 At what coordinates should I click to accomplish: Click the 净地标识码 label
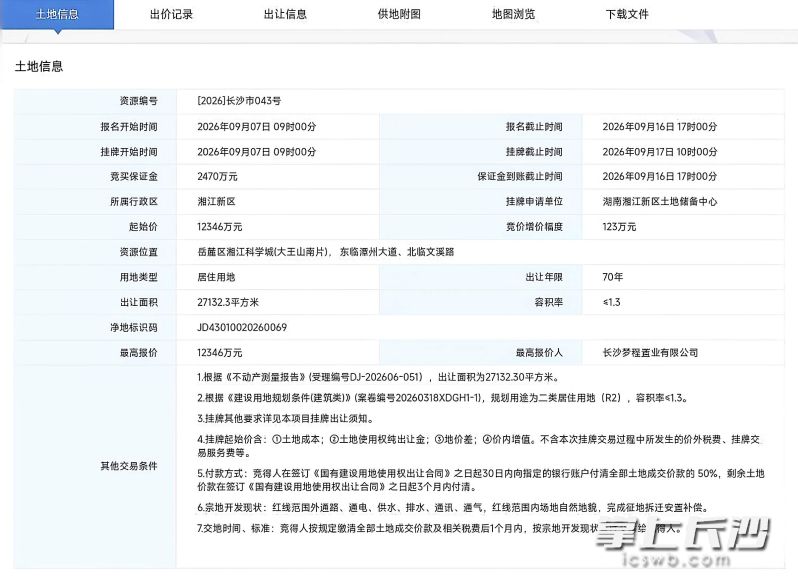[134, 327]
